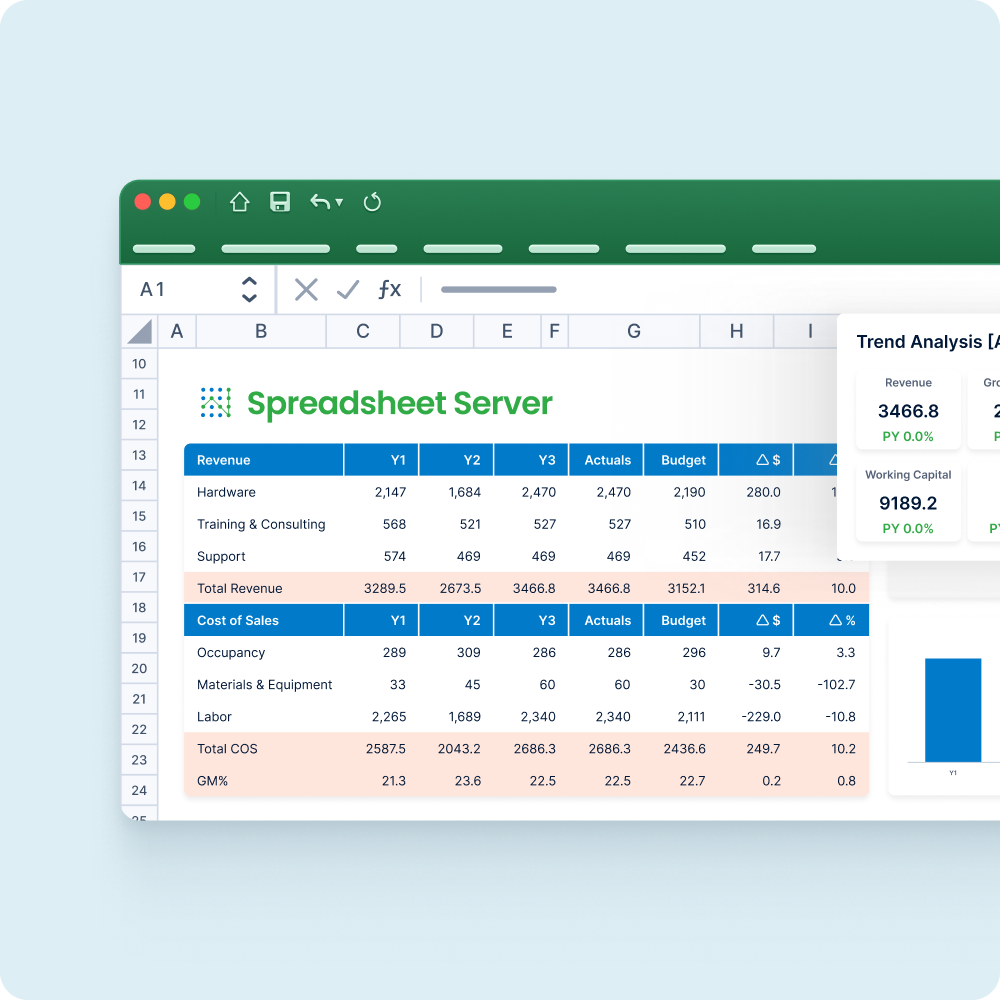Expand the Name Box with its chevron control
1000x1000 pixels.
249,289
